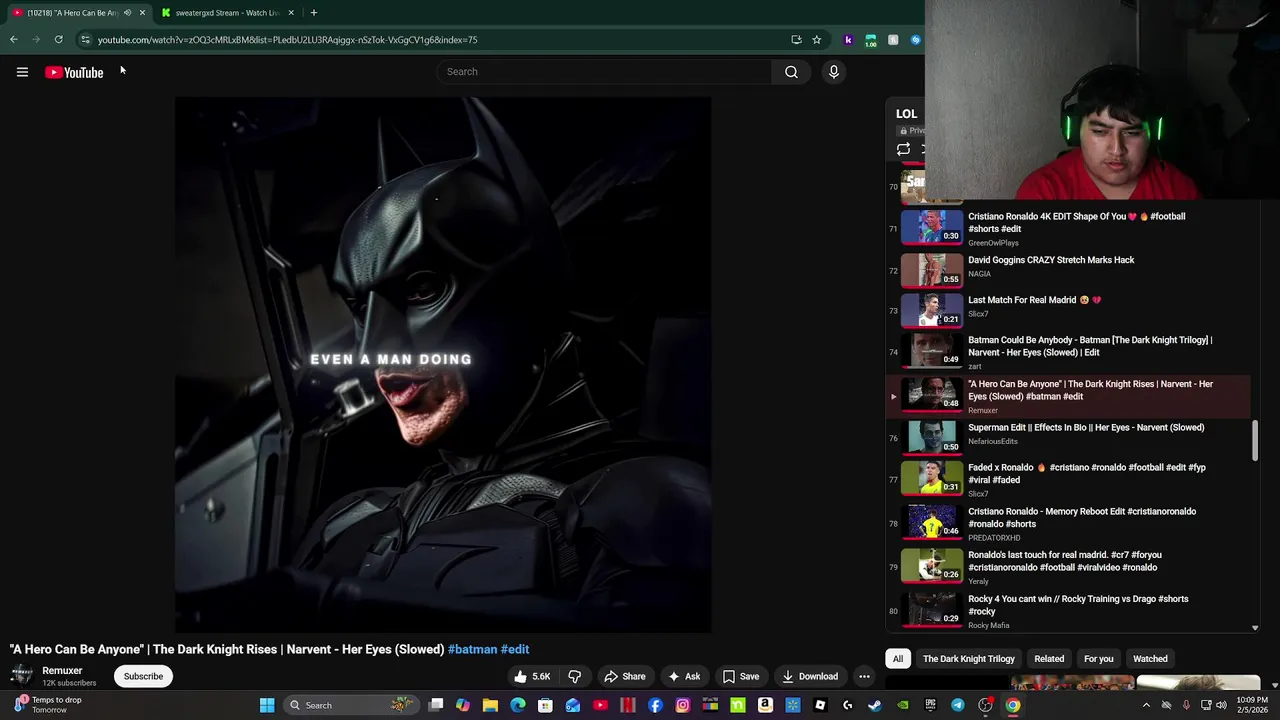The image size is (1280, 720).
Task: Select the Watched filter chip
Action: 1150,659
